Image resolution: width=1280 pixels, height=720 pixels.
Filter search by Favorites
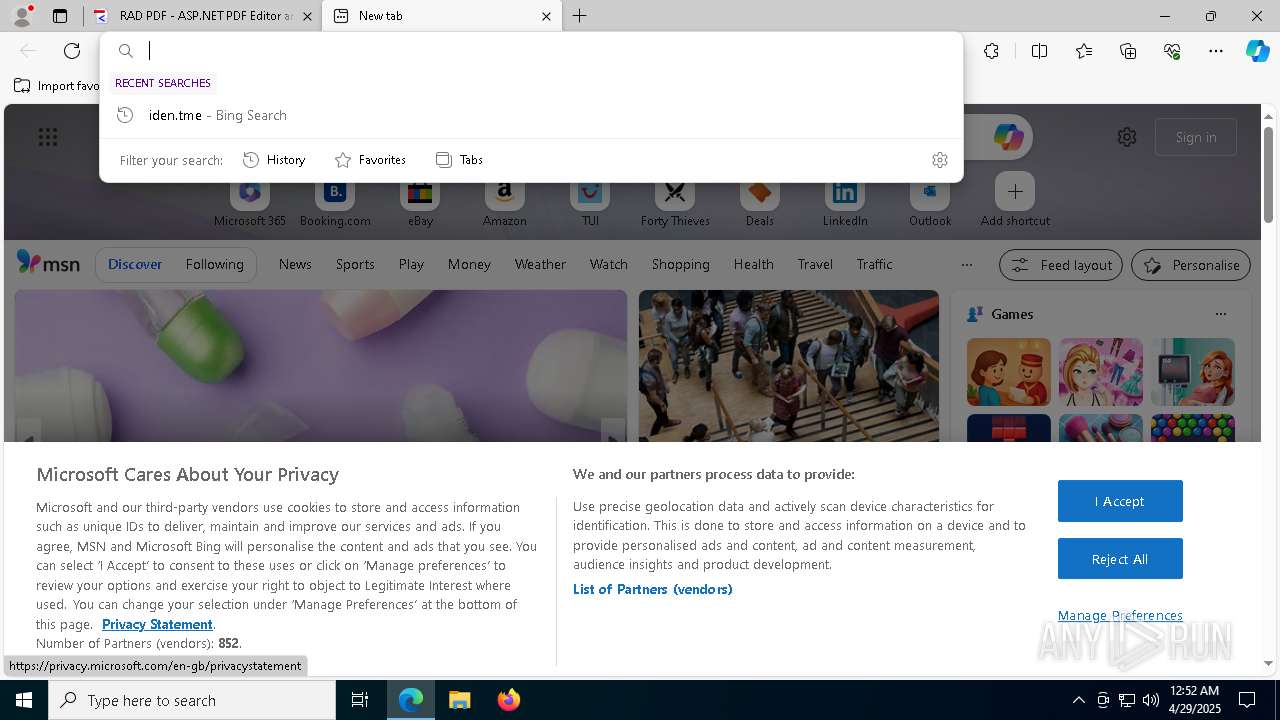(370, 160)
